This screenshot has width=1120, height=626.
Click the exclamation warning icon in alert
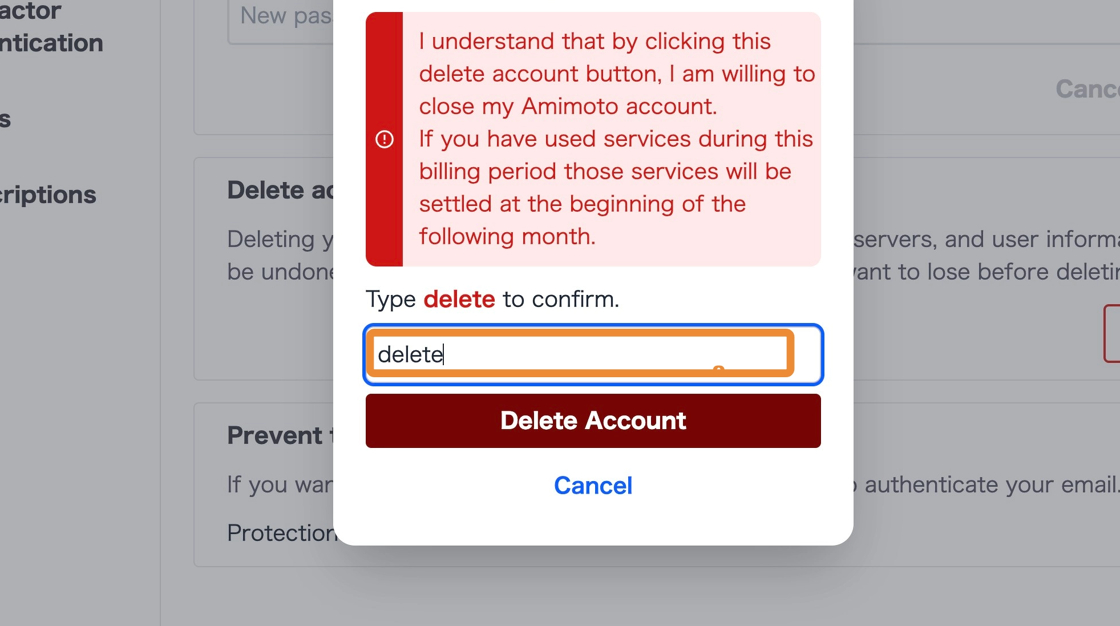(x=384, y=139)
